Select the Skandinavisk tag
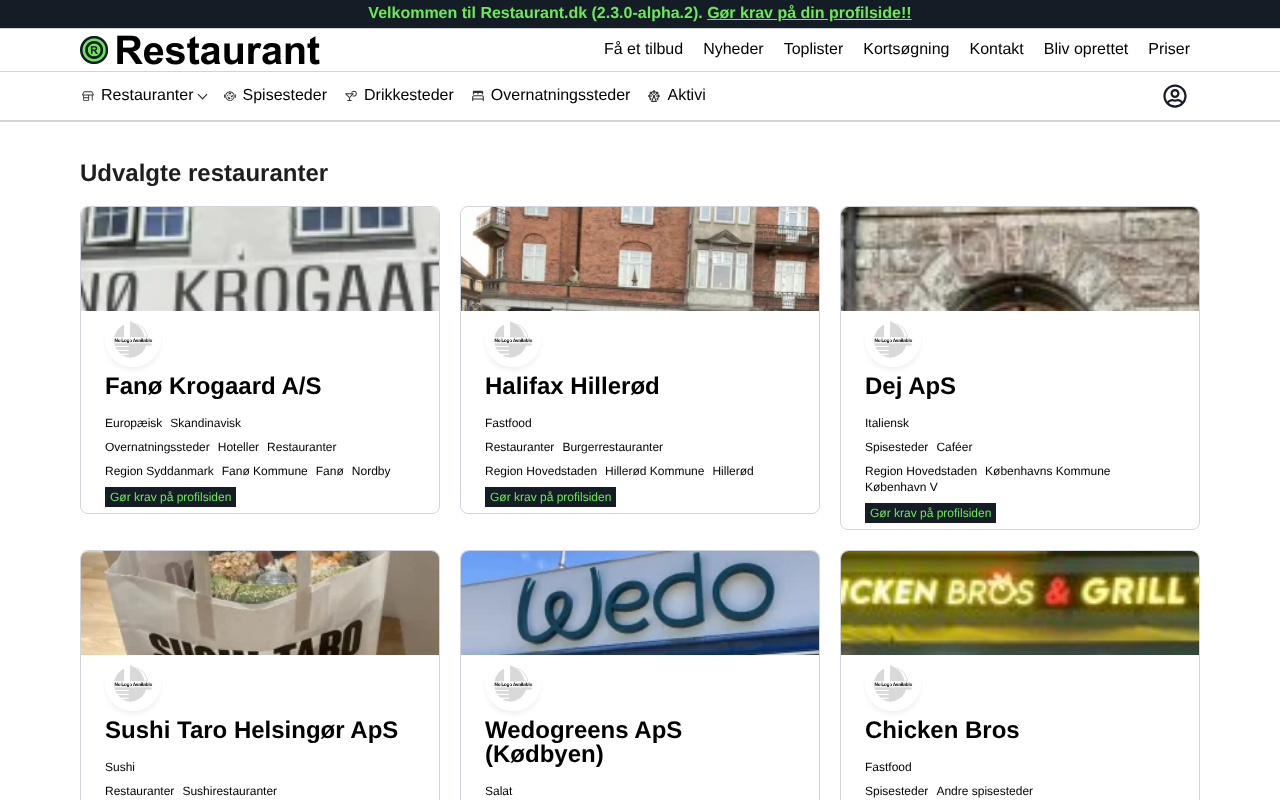The height and width of the screenshot is (800, 1280). (x=205, y=423)
